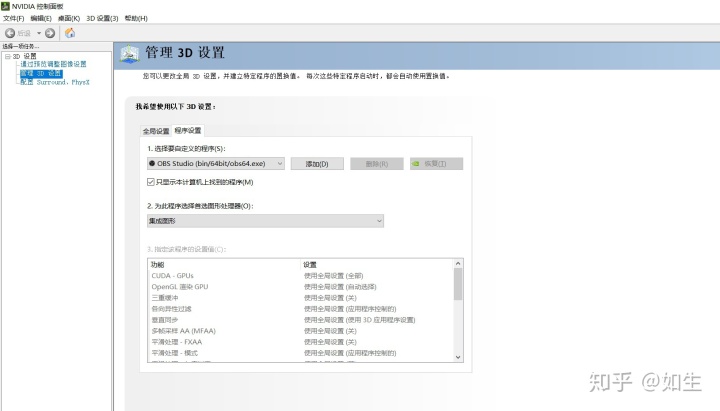Click the settings list scrollbar thumb

[x=458, y=284]
